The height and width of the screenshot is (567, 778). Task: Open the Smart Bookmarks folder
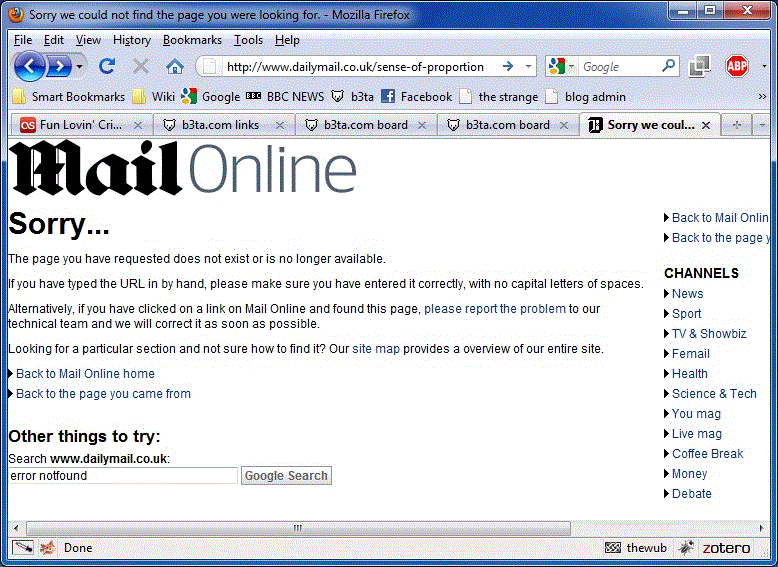point(68,97)
